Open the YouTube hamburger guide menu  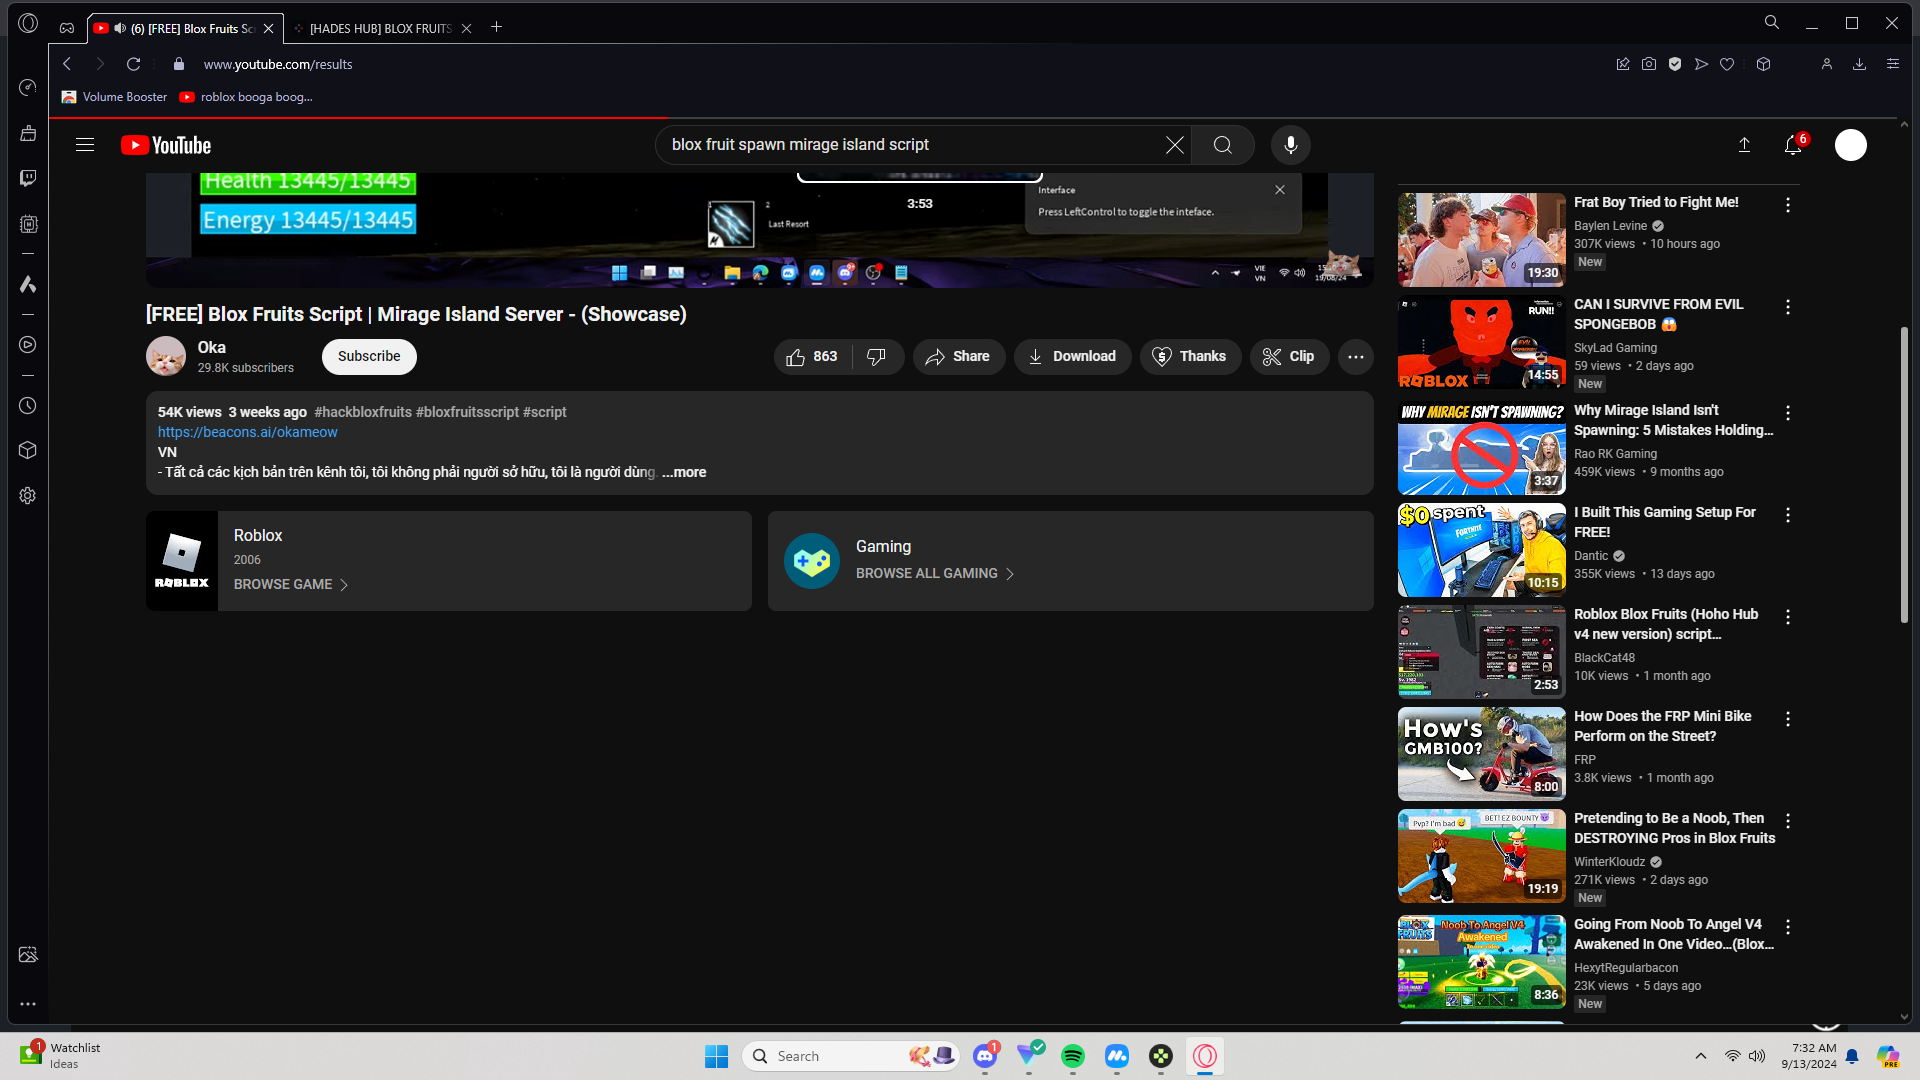pos(85,145)
